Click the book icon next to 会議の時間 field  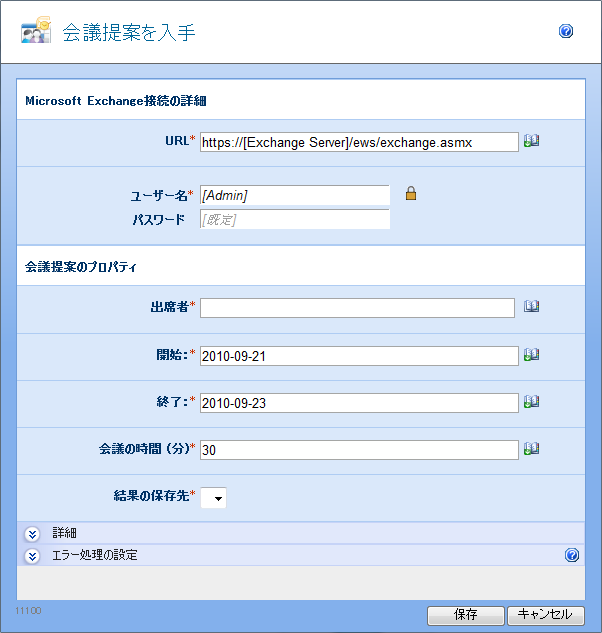[x=531, y=449]
